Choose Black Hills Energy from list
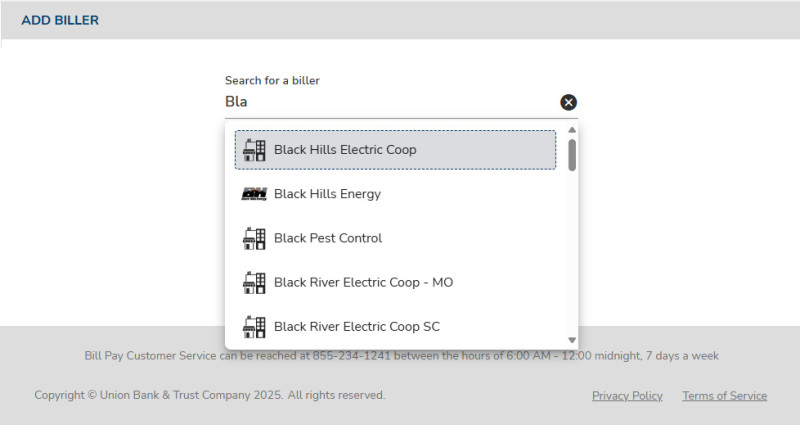800x425 pixels. pyautogui.click(x=327, y=194)
